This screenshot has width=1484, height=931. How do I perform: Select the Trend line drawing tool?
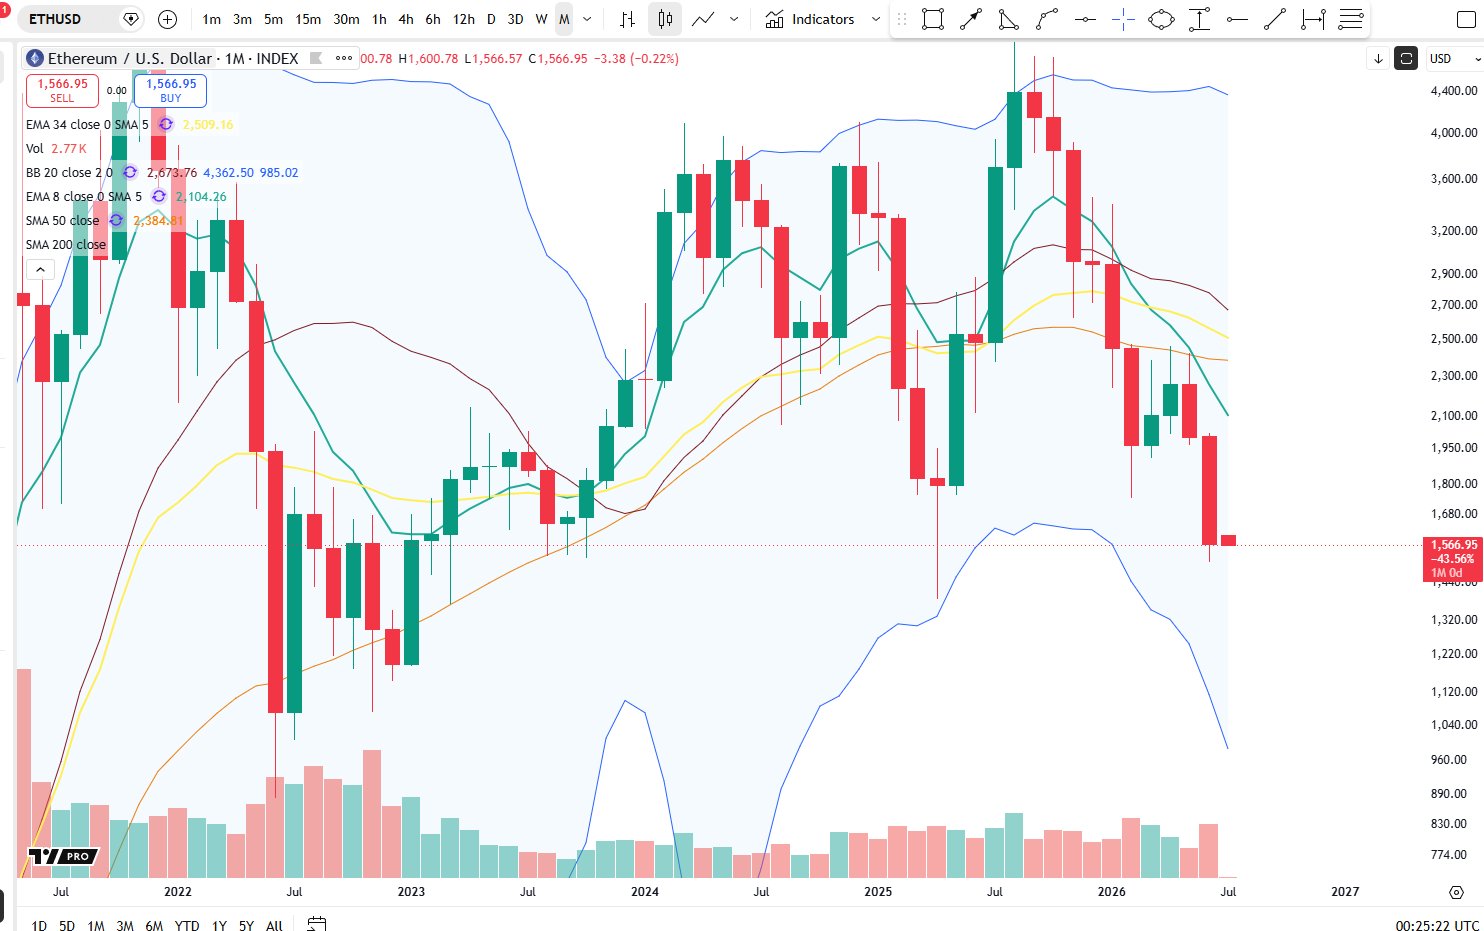(x=1275, y=19)
